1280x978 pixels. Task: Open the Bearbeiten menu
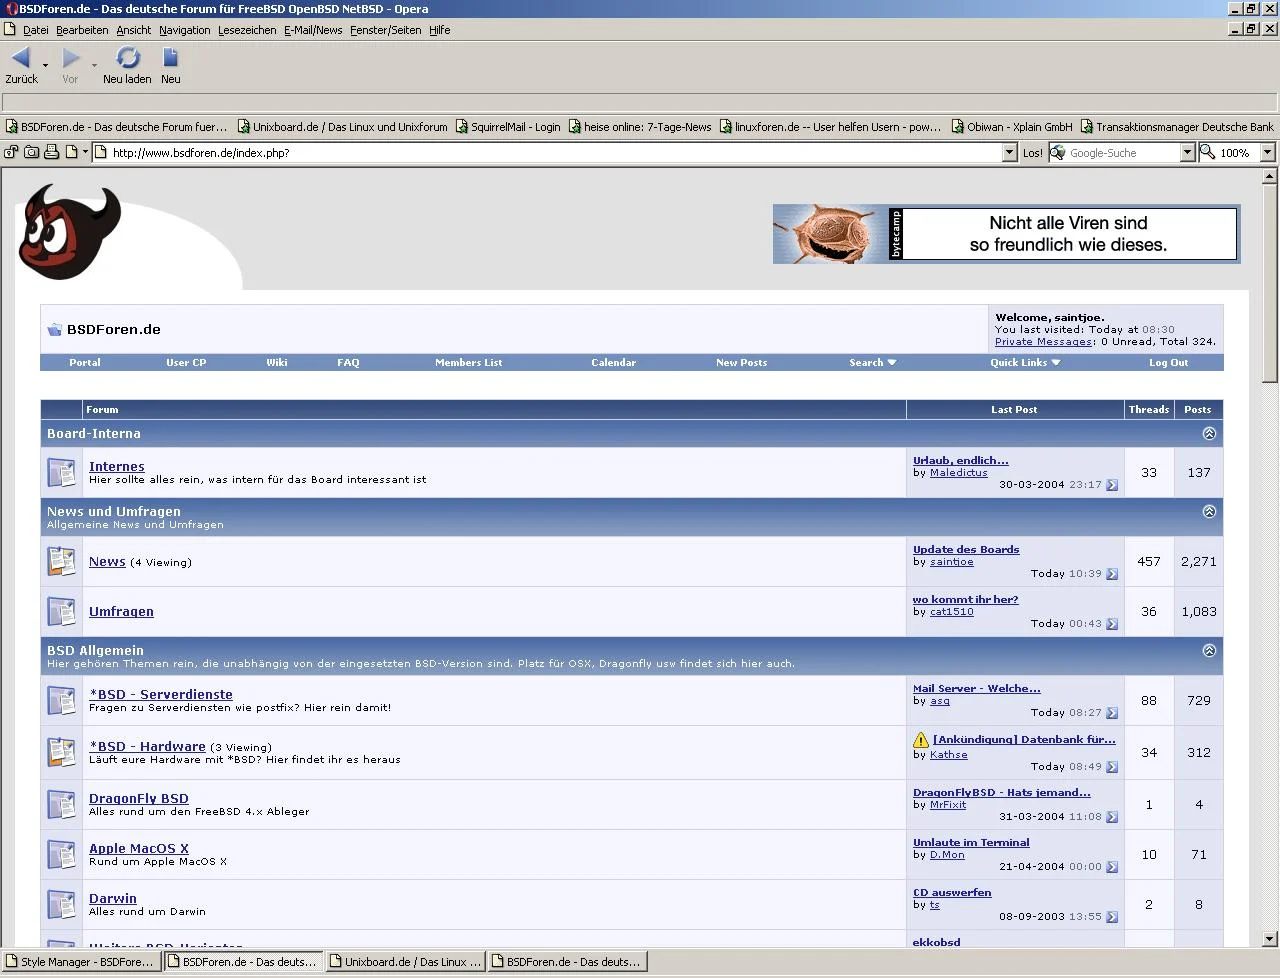[82, 30]
